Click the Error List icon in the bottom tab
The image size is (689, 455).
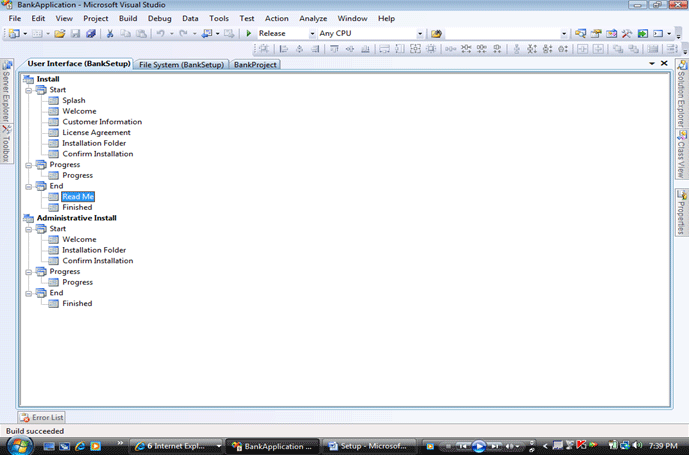pos(25,417)
